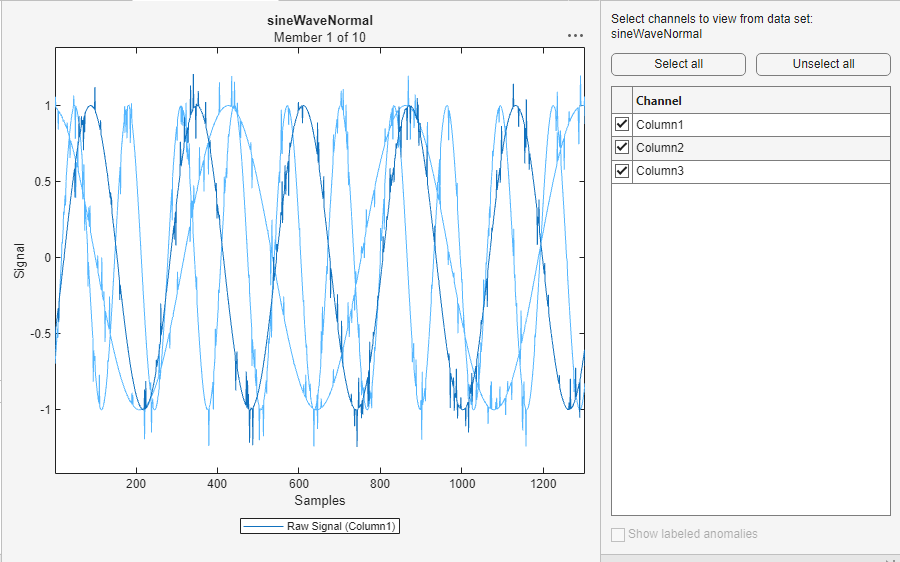Open the three-dot plot options menu
This screenshot has width=900, height=562.
click(x=575, y=35)
